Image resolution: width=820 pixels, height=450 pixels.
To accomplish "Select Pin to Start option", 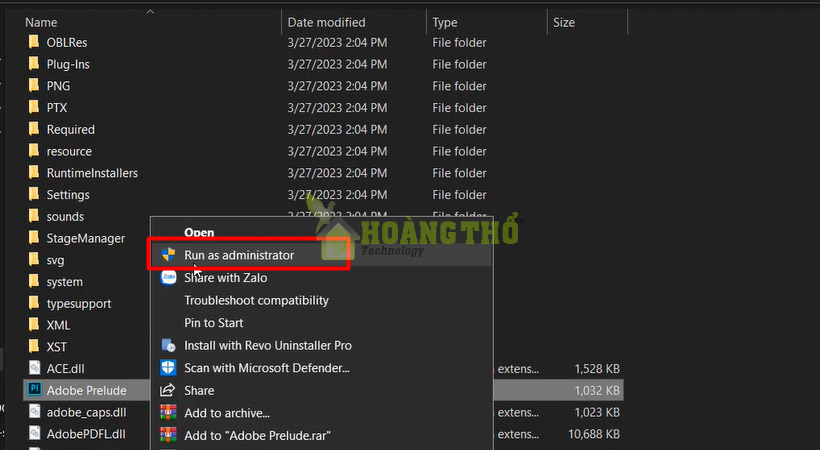I will pos(213,323).
